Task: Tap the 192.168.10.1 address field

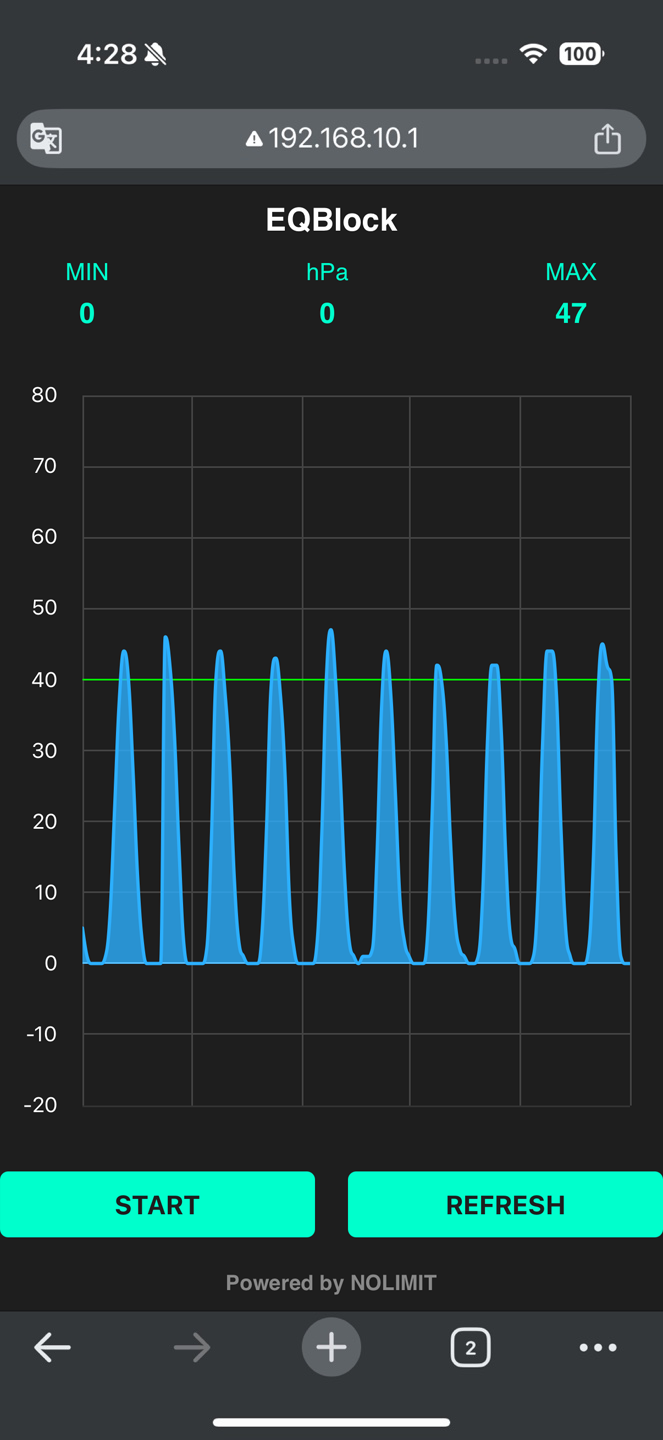Action: 343,138
